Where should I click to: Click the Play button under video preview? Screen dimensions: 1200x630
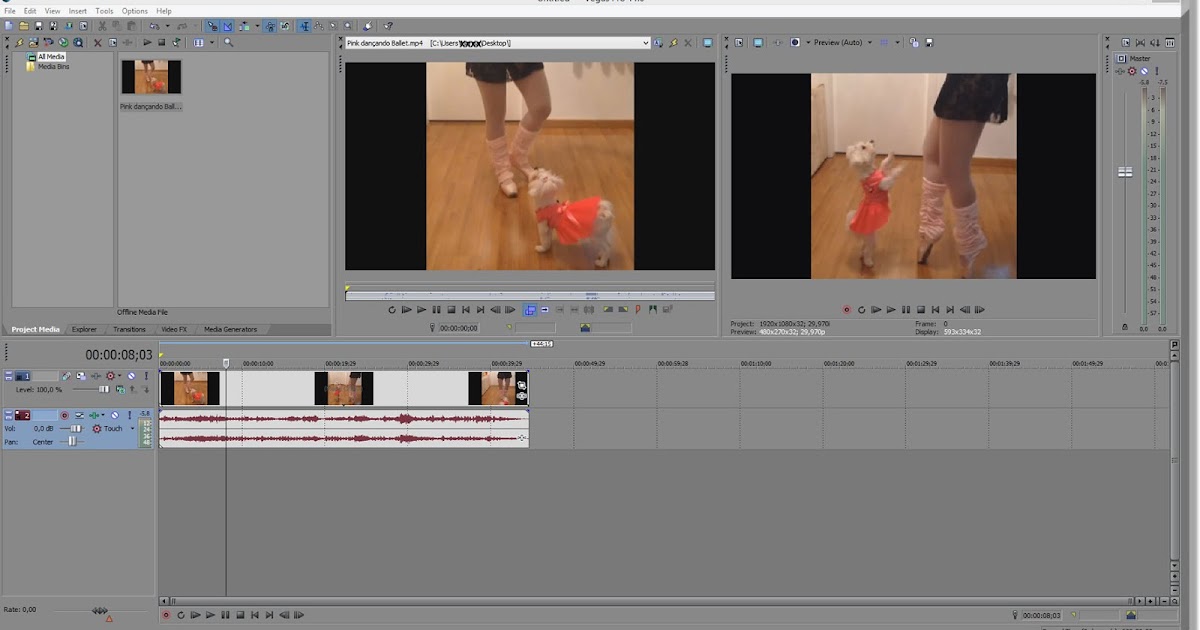point(891,310)
